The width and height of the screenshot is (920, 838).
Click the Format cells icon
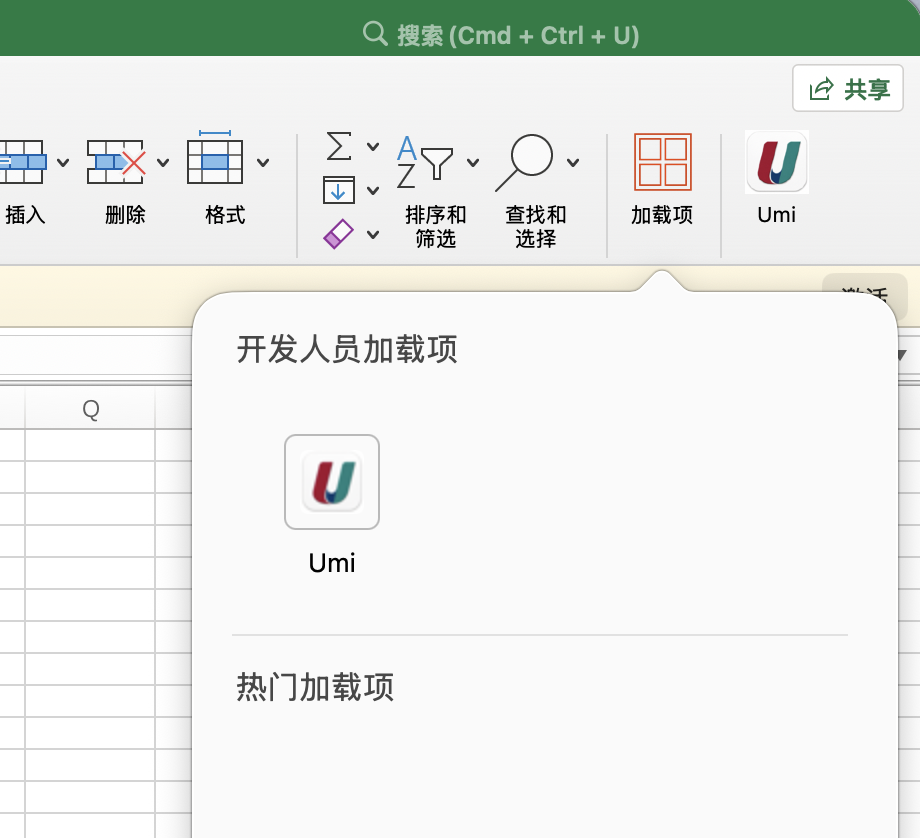point(215,157)
